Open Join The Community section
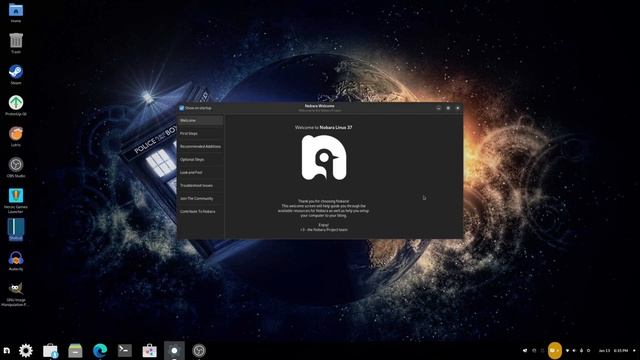Image resolution: width=640 pixels, height=360 pixels. click(200, 199)
